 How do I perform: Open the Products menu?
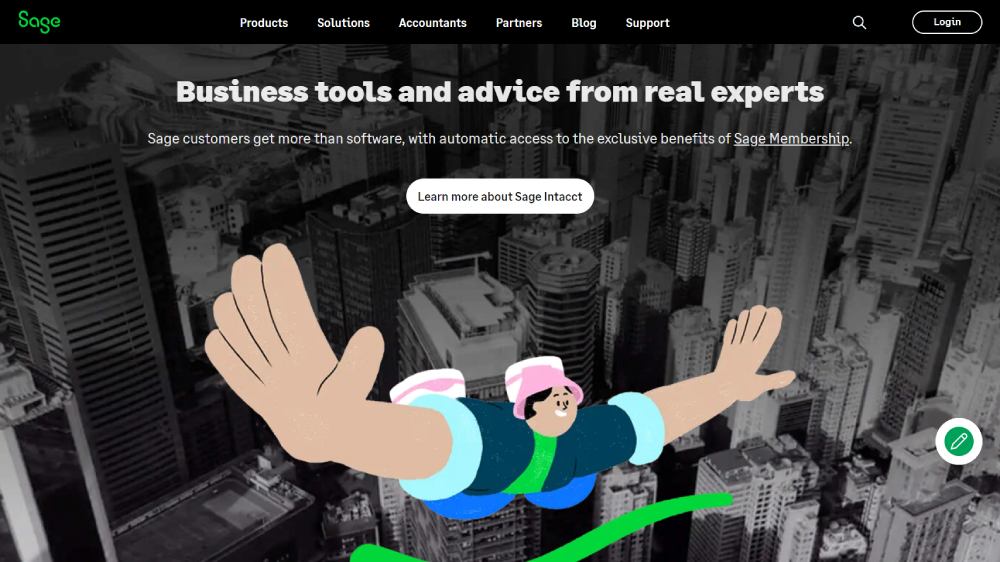coord(264,23)
